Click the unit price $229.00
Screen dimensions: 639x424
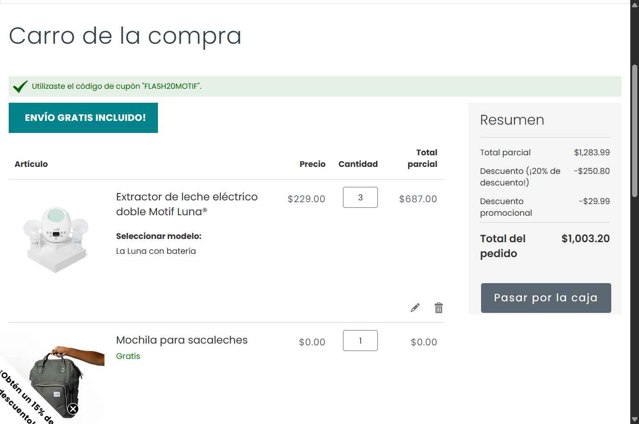[306, 199]
